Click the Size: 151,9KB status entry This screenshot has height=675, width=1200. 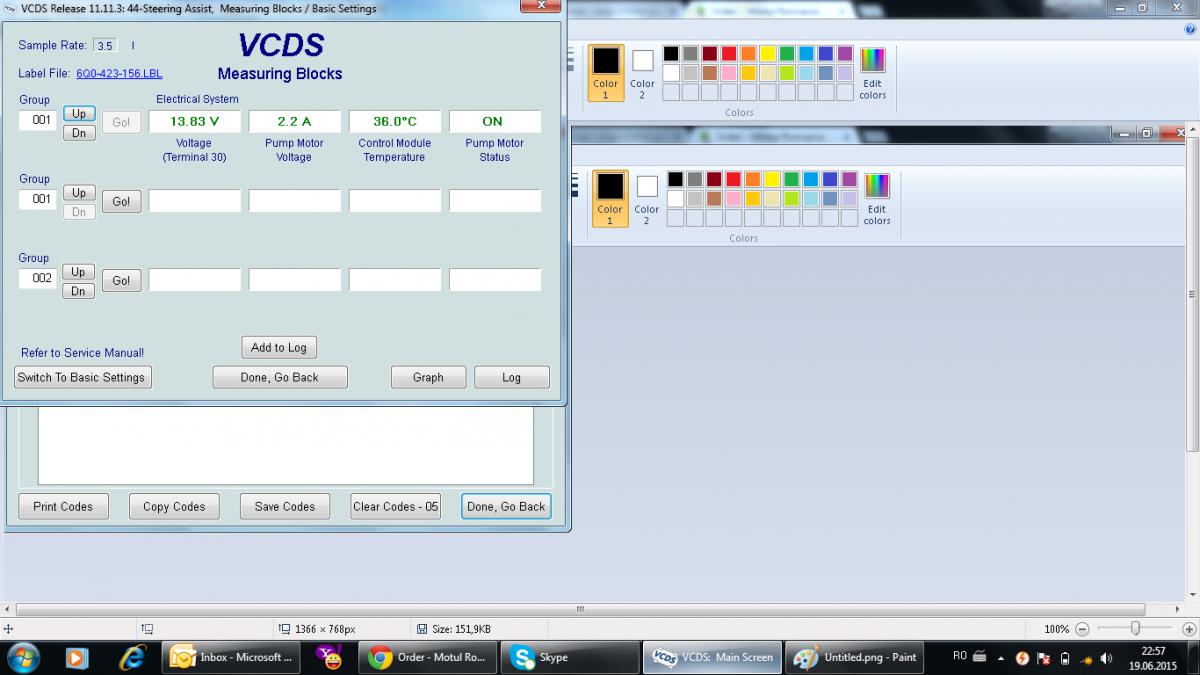pos(454,629)
